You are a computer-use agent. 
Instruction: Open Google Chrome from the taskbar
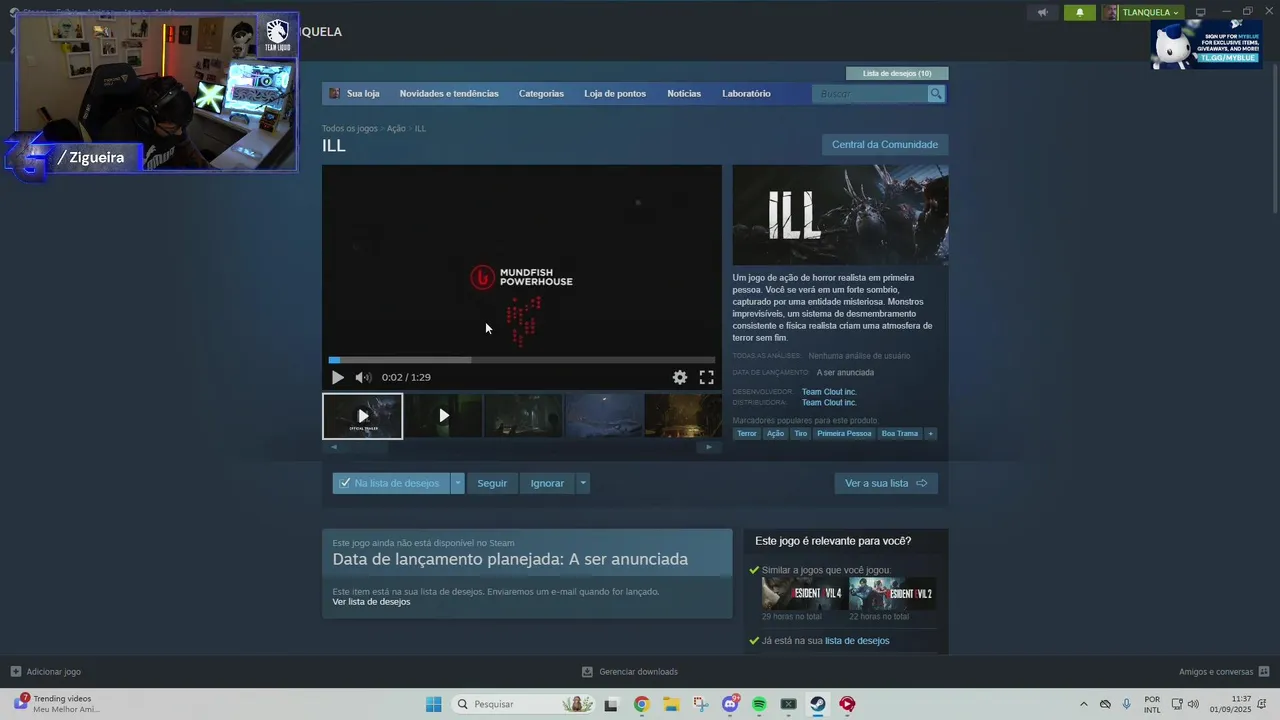click(642, 704)
